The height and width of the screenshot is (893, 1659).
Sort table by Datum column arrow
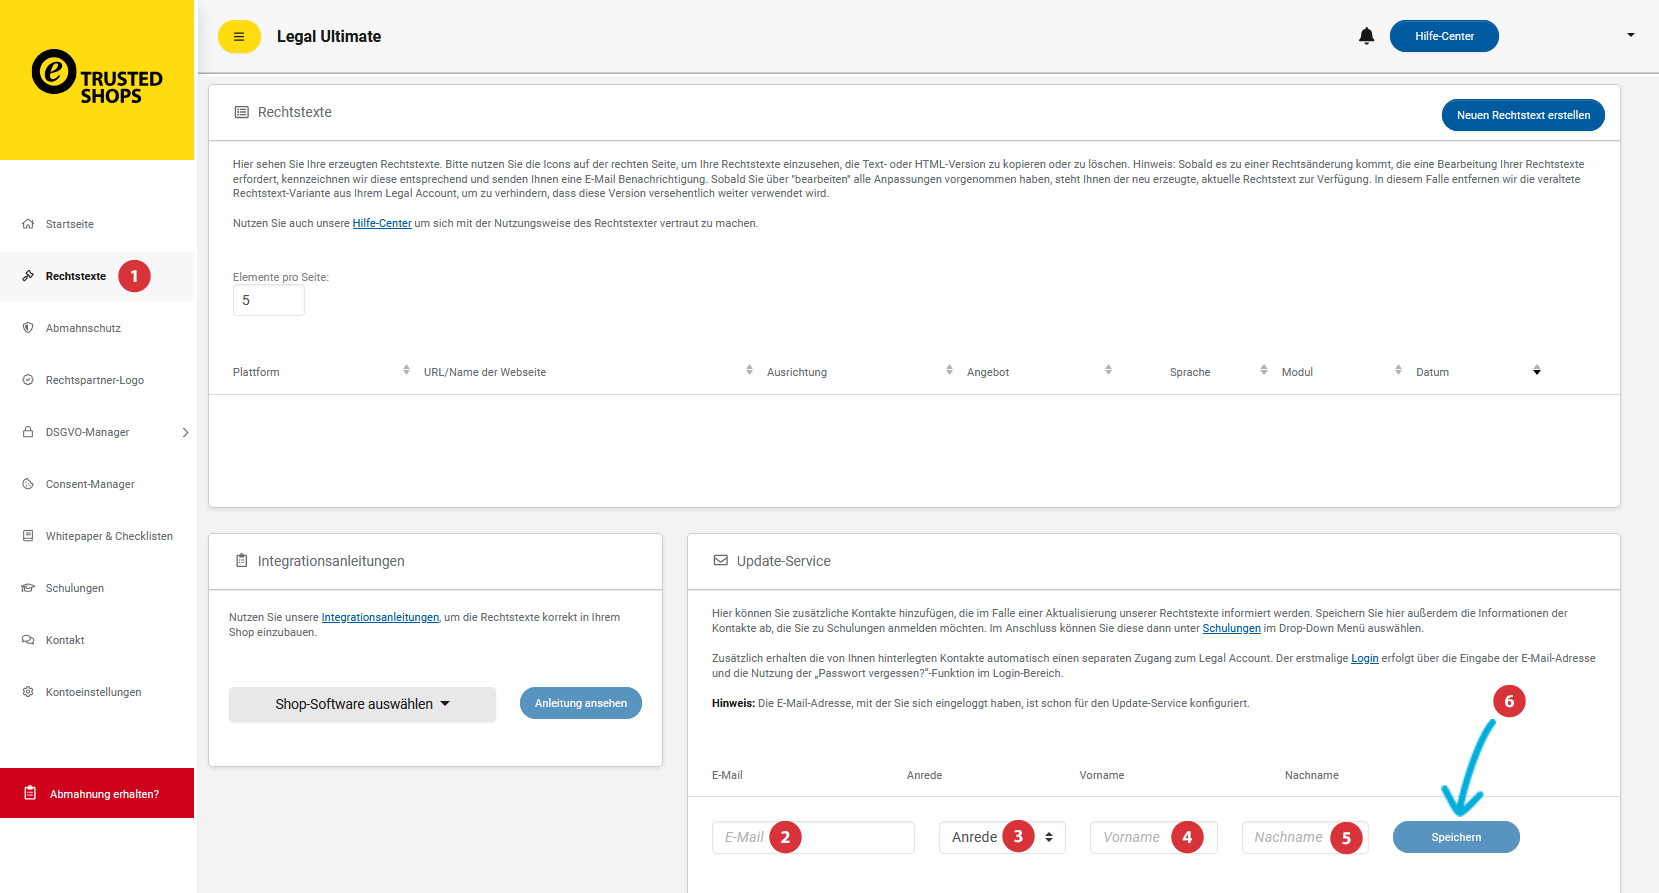pos(1537,370)
